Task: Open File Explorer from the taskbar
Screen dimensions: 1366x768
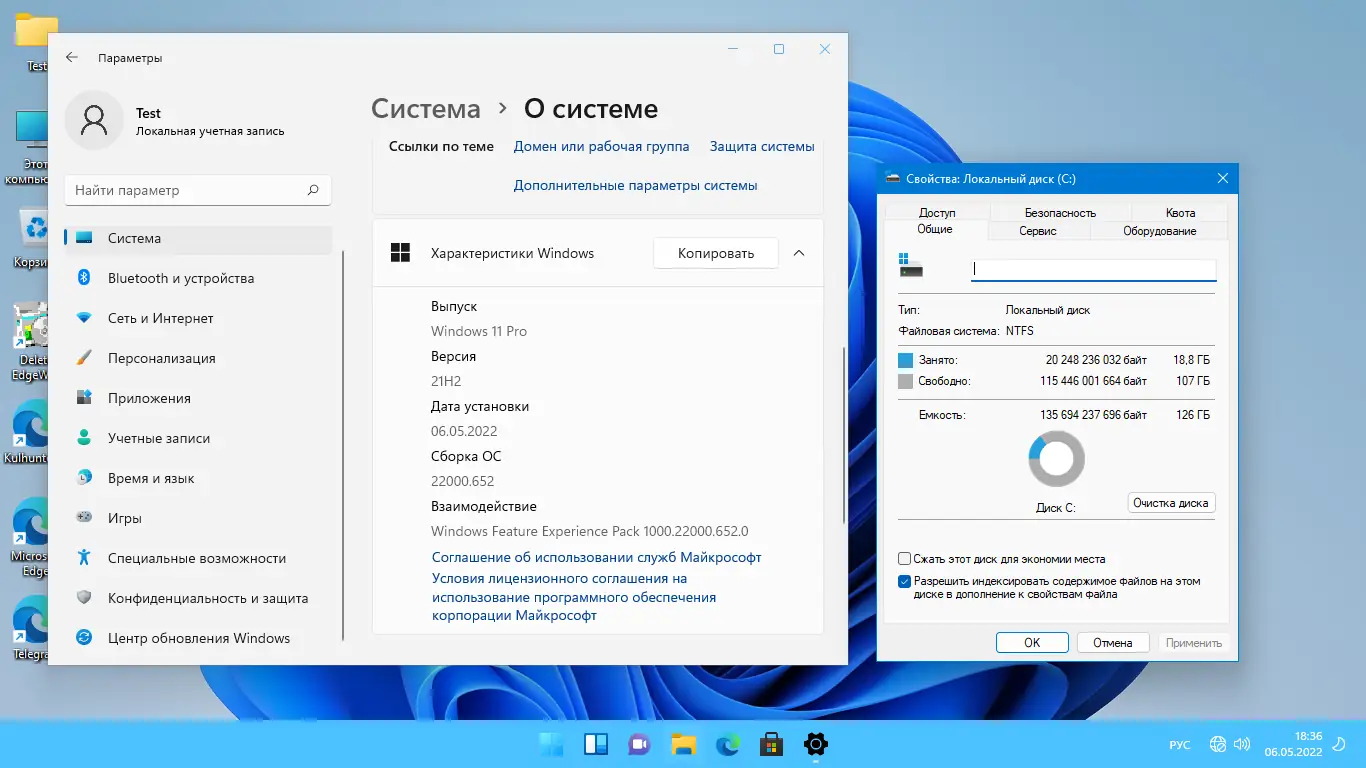Action: [683, 744]
